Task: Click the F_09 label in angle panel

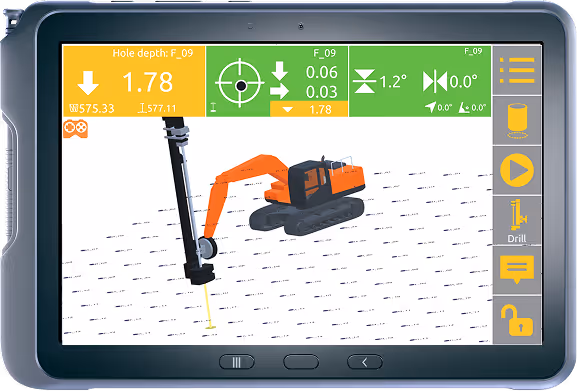Action: pyautogui.click(x=473, y=51)
